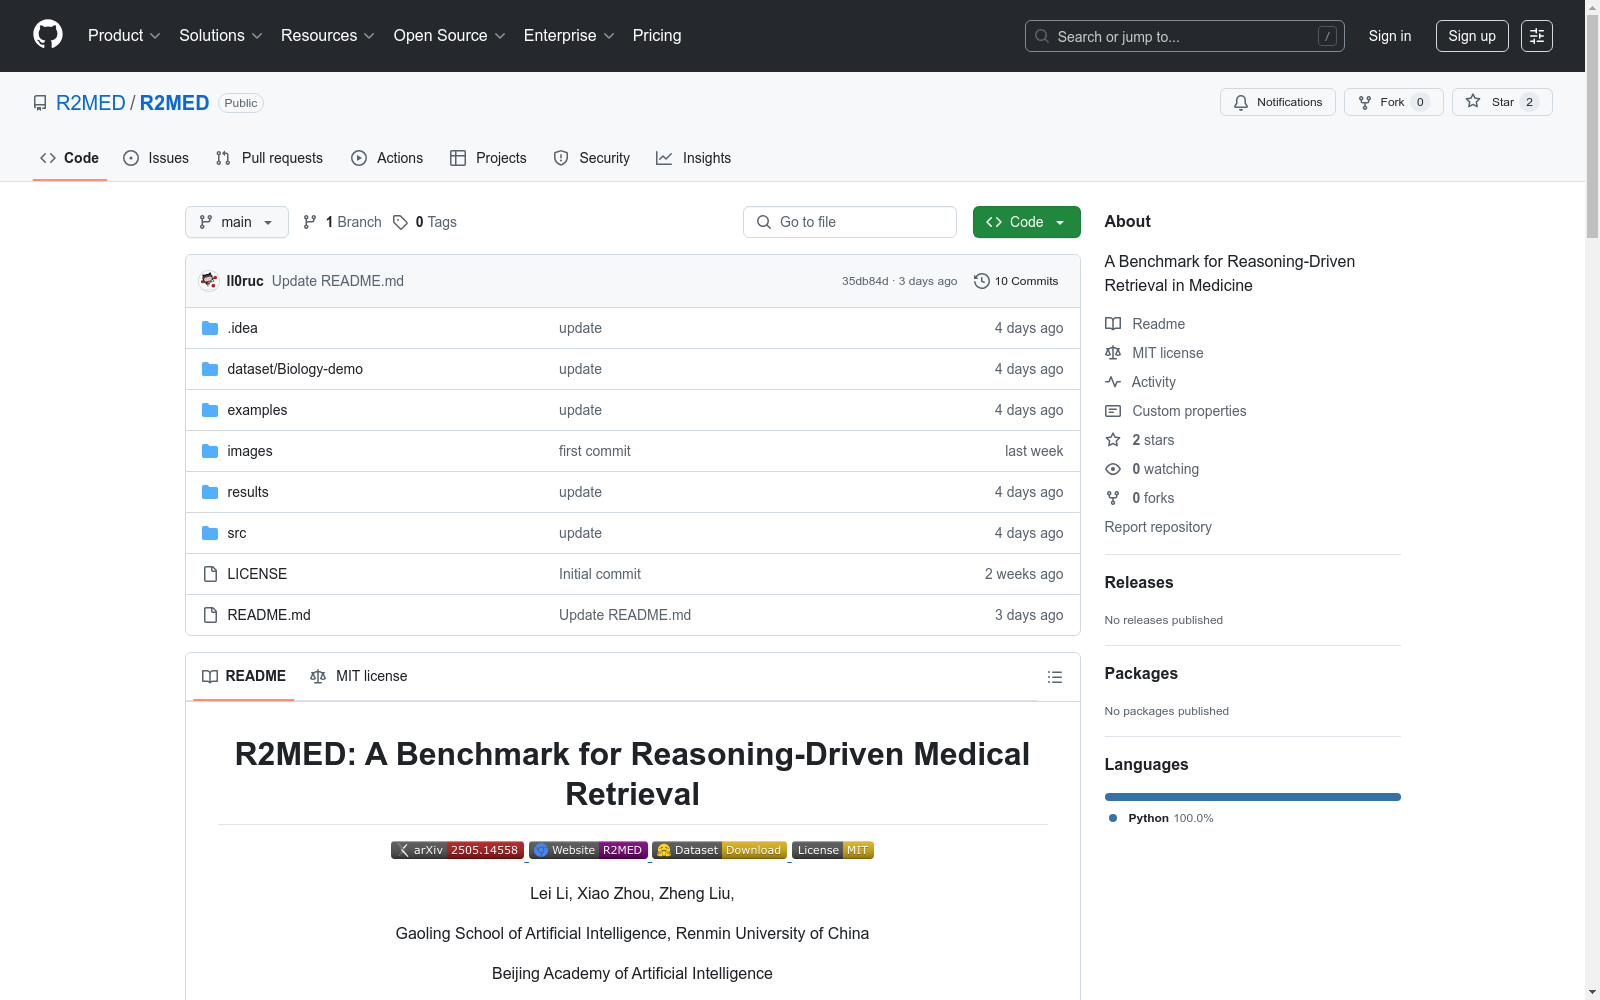
Task: Click the images folder icon
Action: point(210,451)
